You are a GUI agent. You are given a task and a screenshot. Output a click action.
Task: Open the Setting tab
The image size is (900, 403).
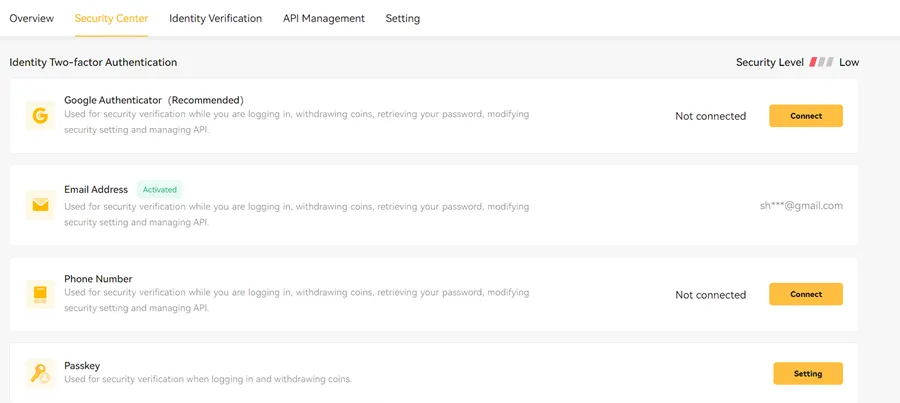coord(403,18)
